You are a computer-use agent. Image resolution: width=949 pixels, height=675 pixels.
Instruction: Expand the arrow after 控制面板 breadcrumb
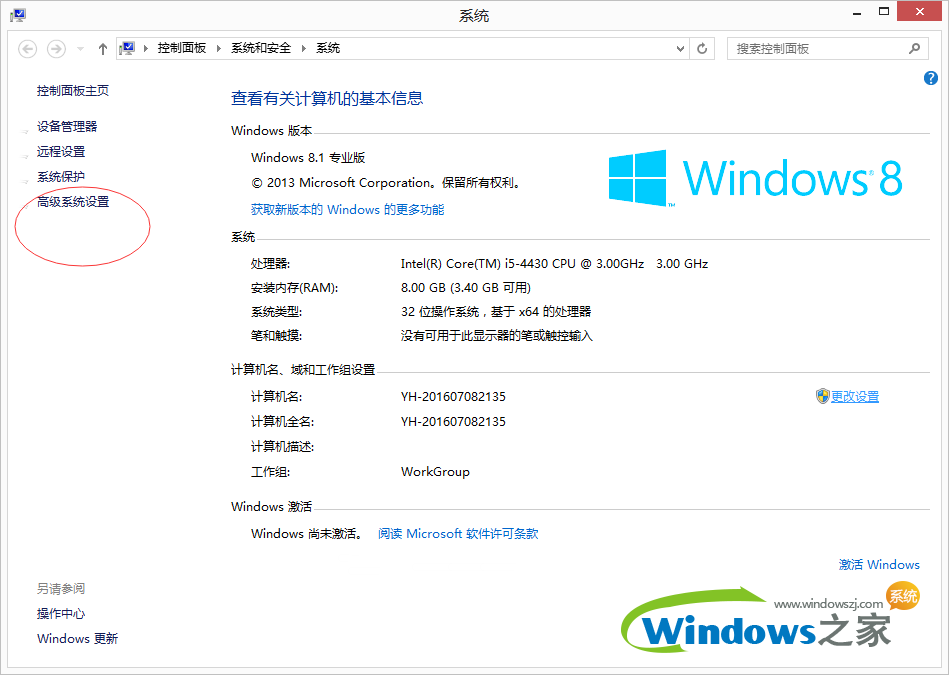[x=218, y=48]
